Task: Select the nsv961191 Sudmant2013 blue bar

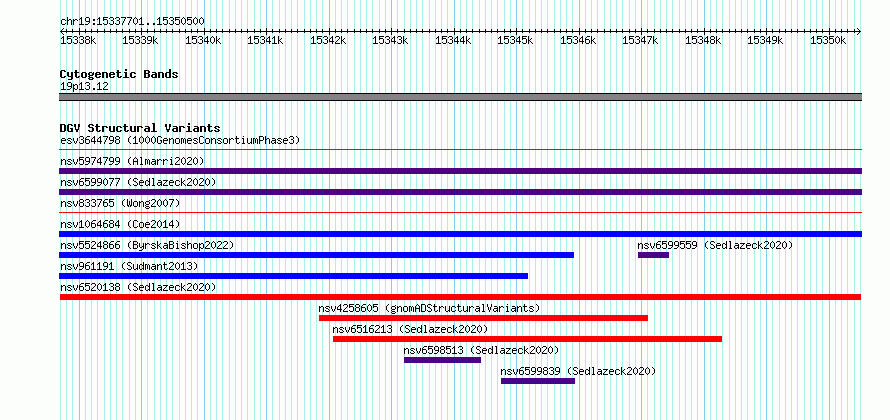Action: 293,276
